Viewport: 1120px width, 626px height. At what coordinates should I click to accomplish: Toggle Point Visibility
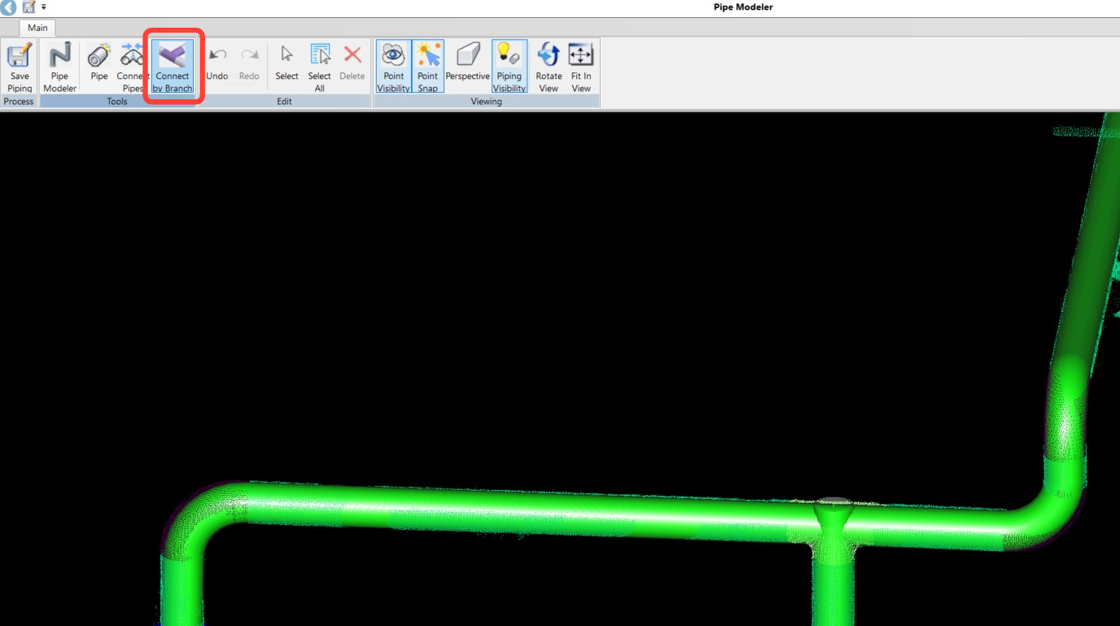393,67
